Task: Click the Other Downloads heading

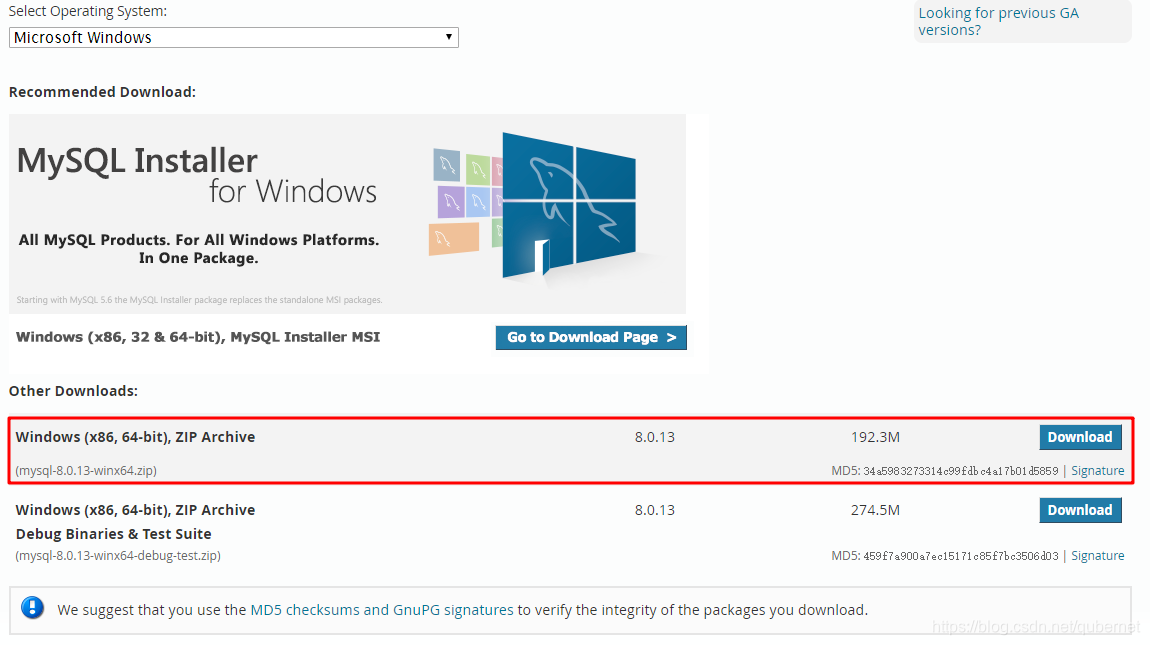Action: tap(73, 391)
